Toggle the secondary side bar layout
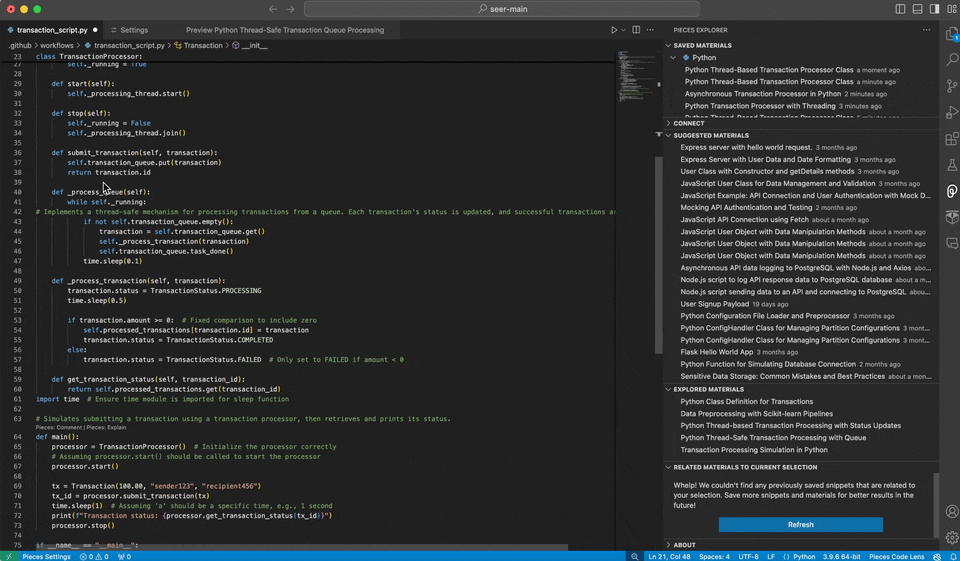This screenshot has height=561, width=960. point(932,9)
